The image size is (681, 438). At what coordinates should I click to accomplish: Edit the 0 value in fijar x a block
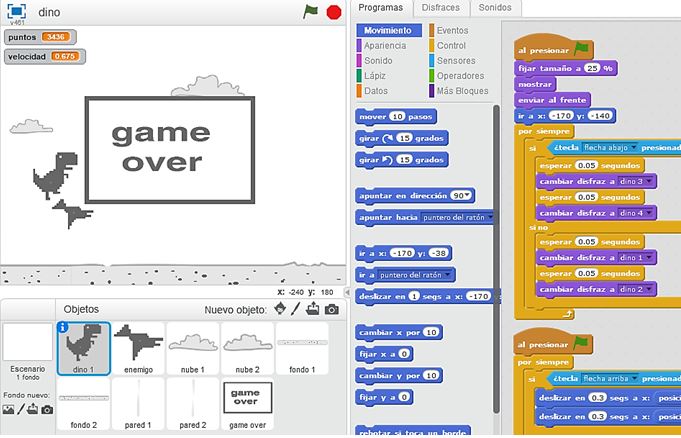(404, 354)
